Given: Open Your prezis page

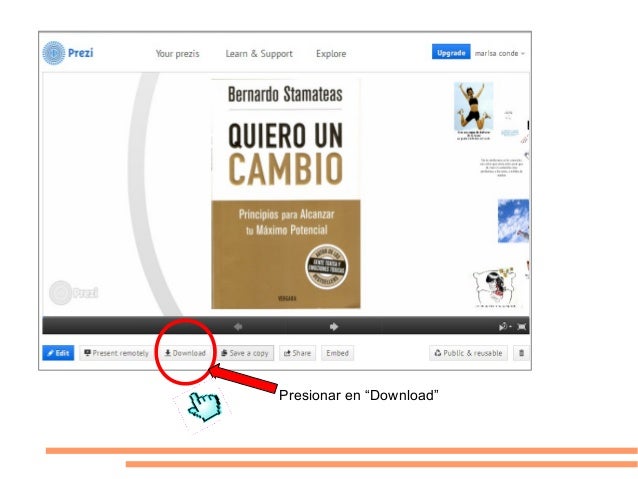Looking at the screenshot, I should click(177, 54).
